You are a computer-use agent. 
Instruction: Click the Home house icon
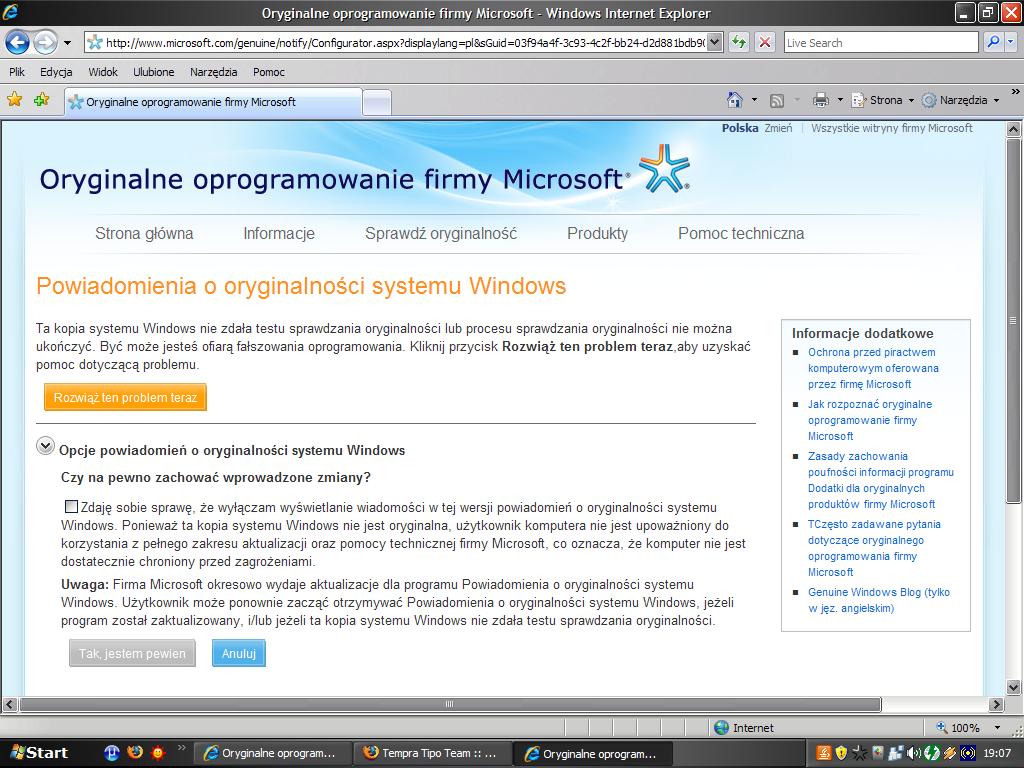735,100
